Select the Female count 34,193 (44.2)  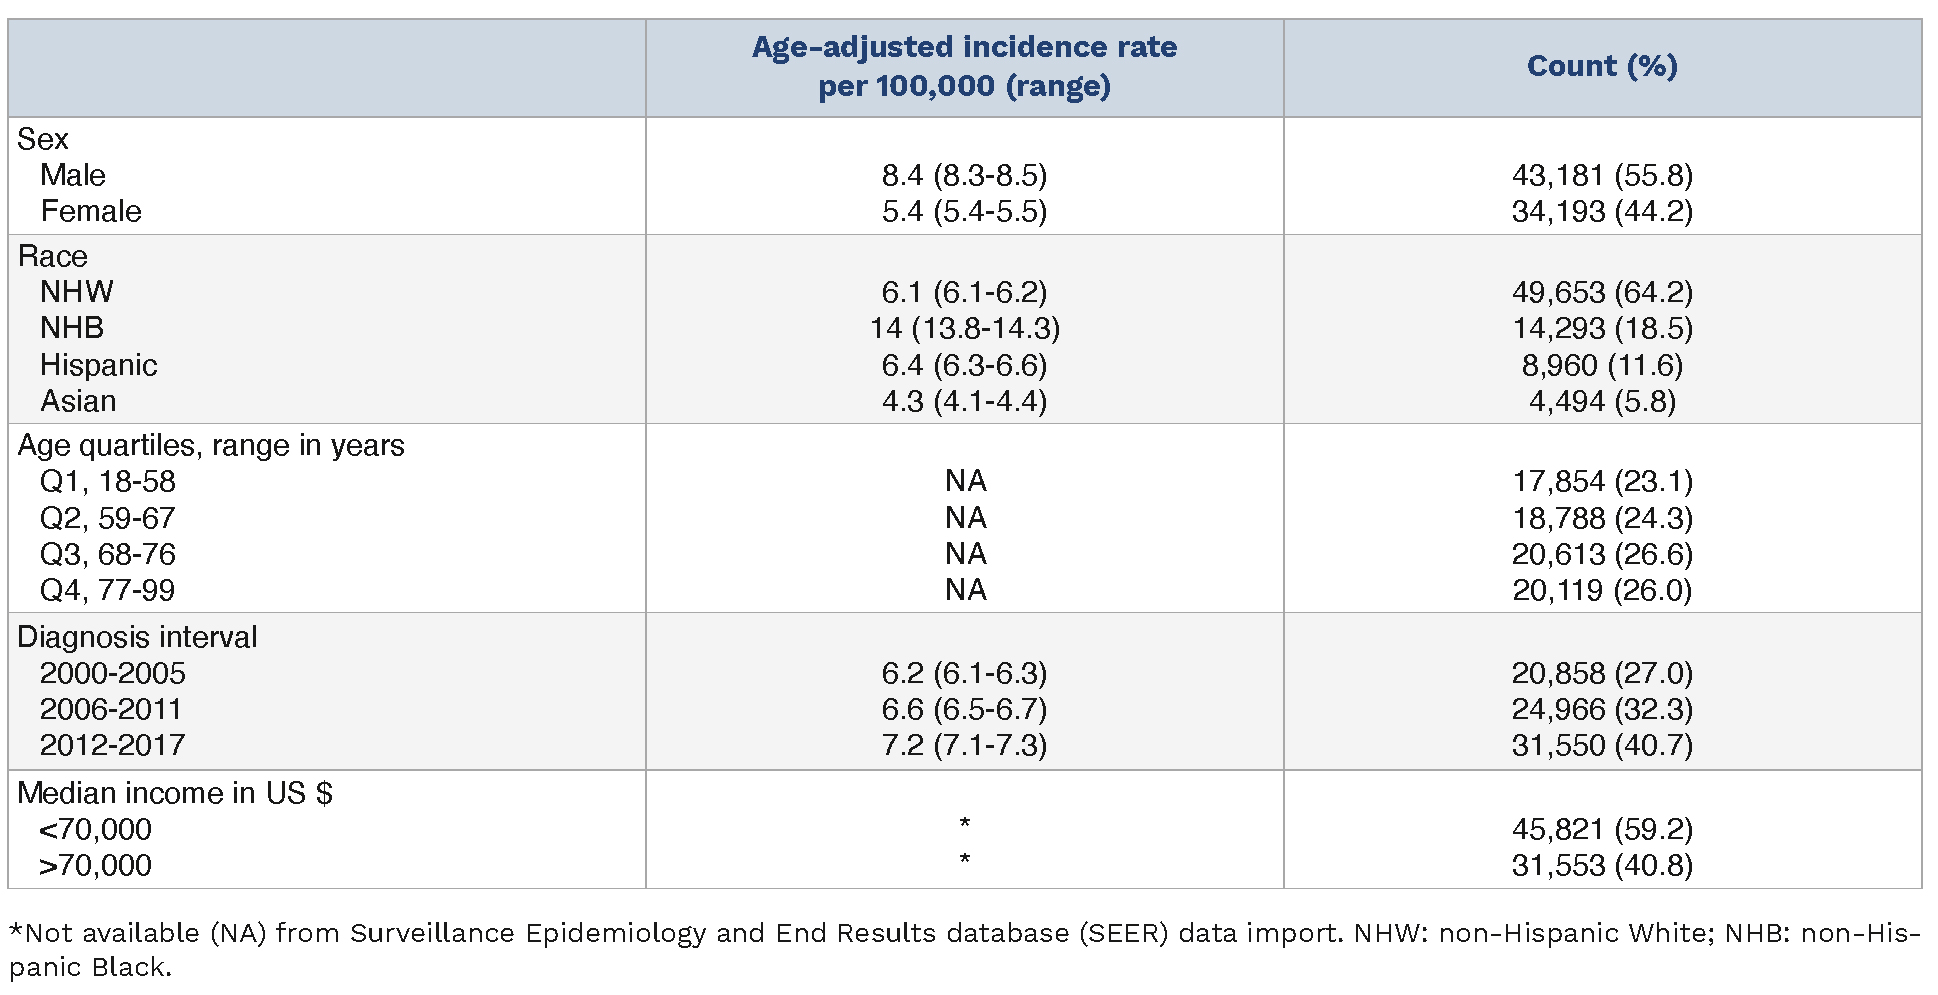click(x=1602, y=211)
